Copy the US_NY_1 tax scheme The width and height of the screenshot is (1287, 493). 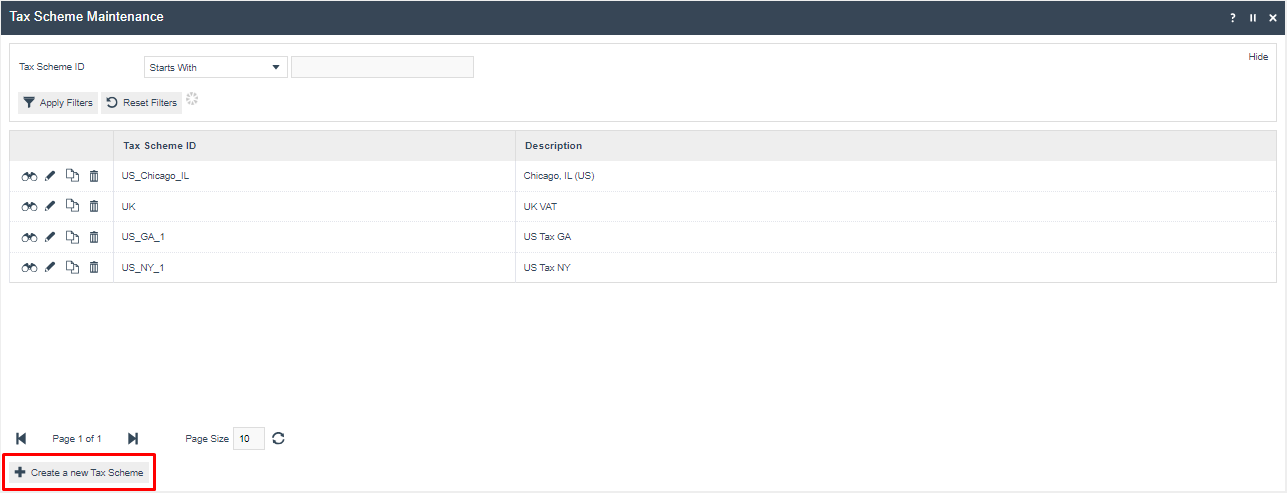(72, 267)
